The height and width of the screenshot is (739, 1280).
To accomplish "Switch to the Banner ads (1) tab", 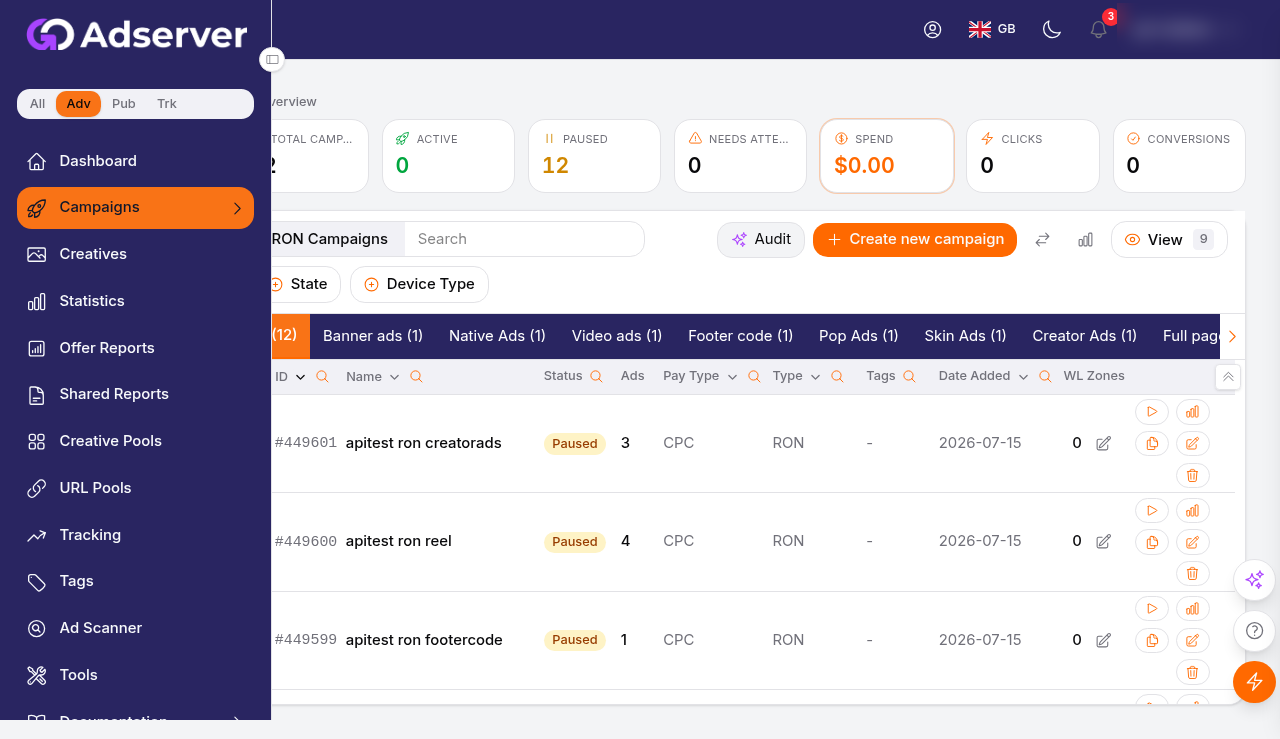I will pos(373,336).
